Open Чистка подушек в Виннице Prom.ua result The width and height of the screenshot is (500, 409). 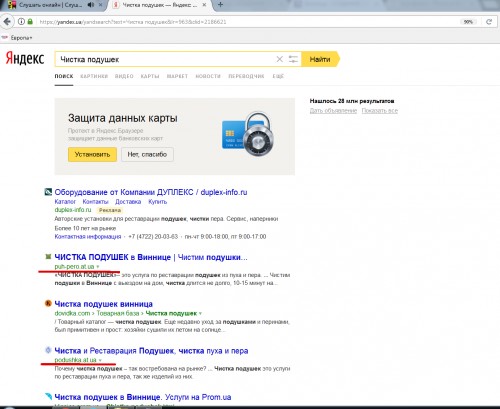coord(143,397)
